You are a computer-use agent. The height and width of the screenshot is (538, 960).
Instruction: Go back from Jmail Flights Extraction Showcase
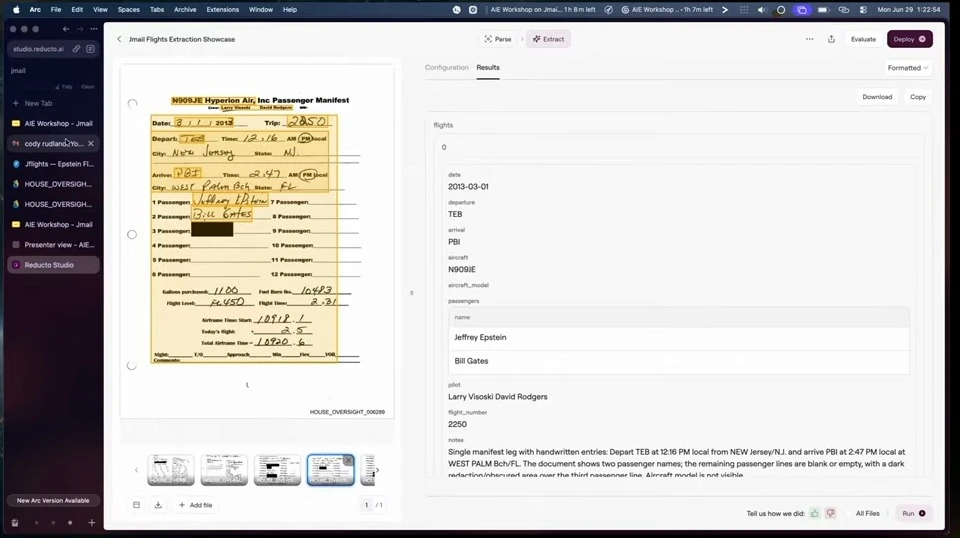tap(119, 39)
